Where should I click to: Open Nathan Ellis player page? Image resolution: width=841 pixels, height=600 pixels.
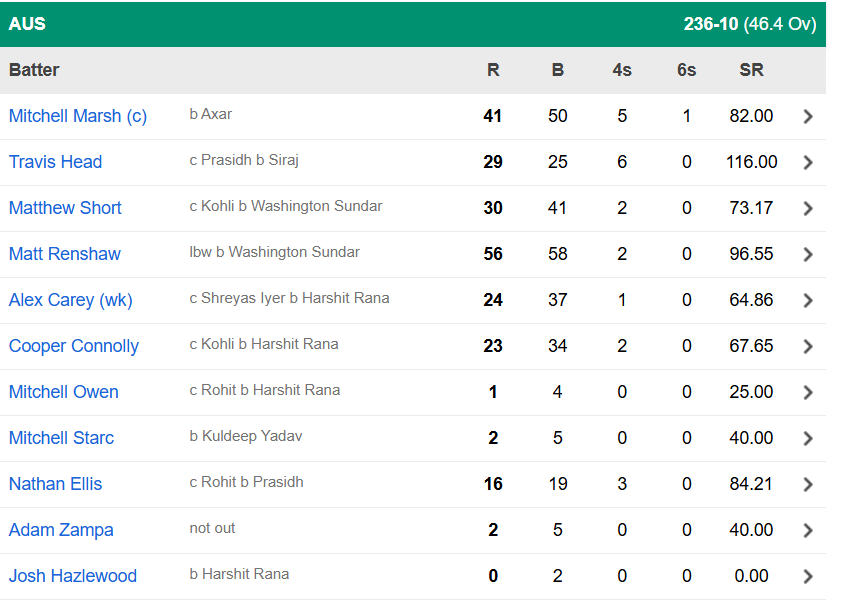pyautogui.click(x=56, y=484)
